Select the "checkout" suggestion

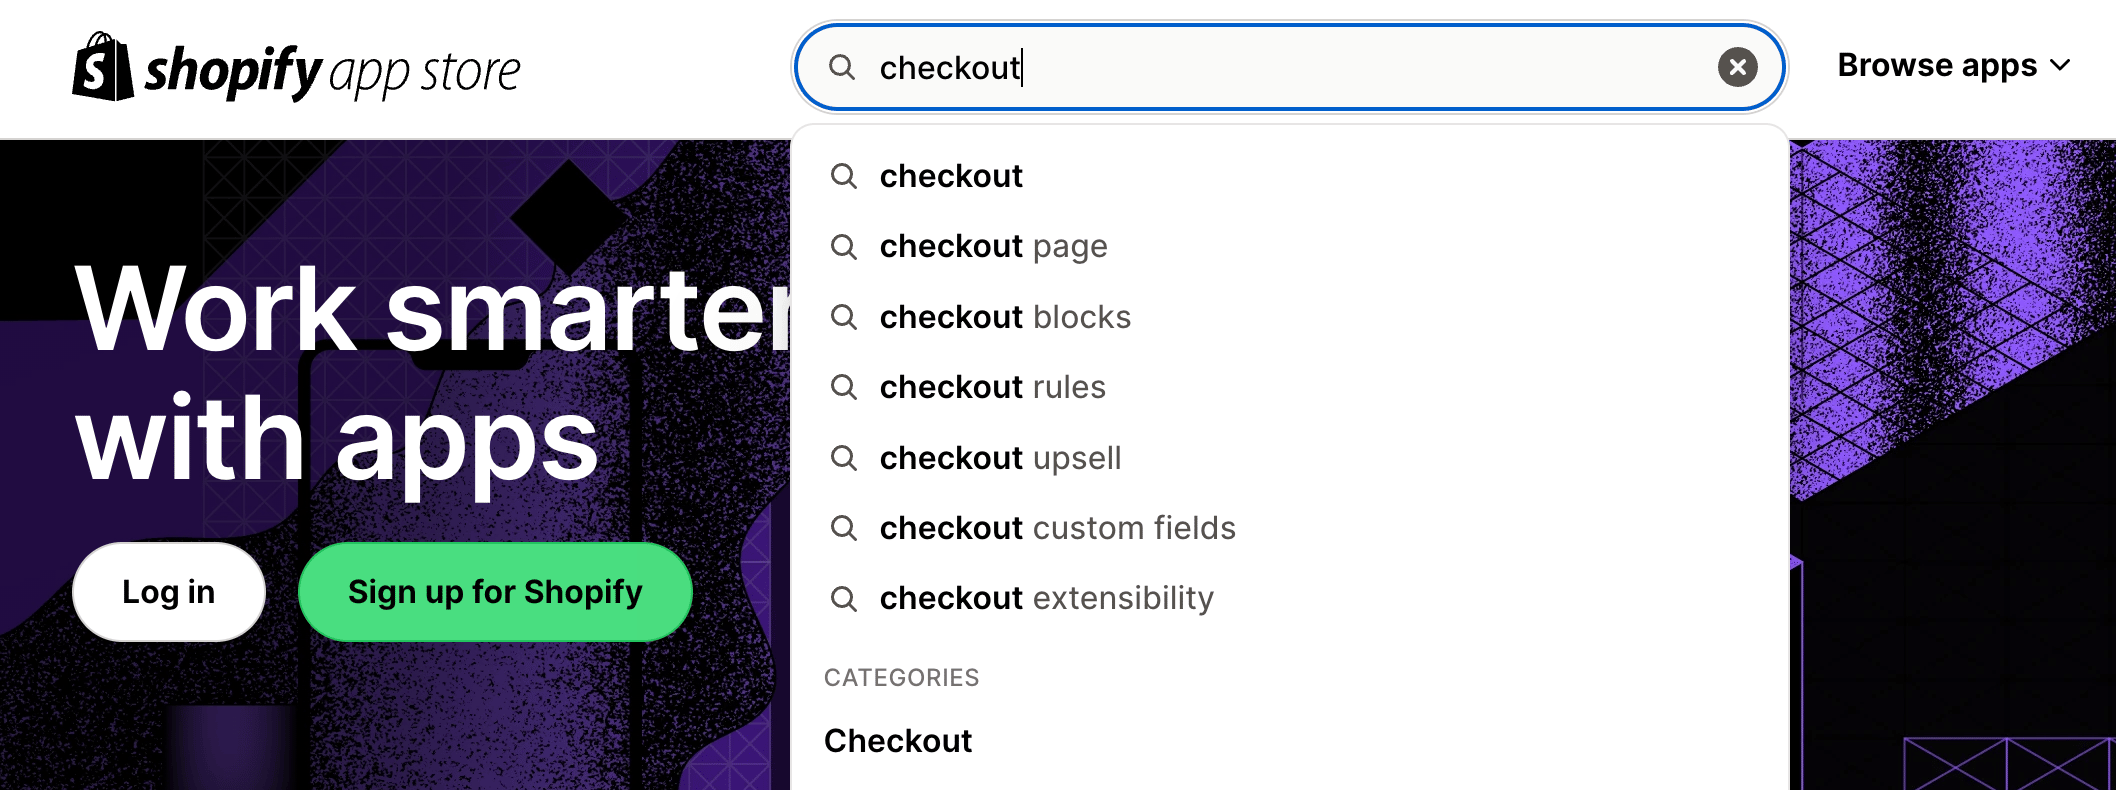(951, 176)
